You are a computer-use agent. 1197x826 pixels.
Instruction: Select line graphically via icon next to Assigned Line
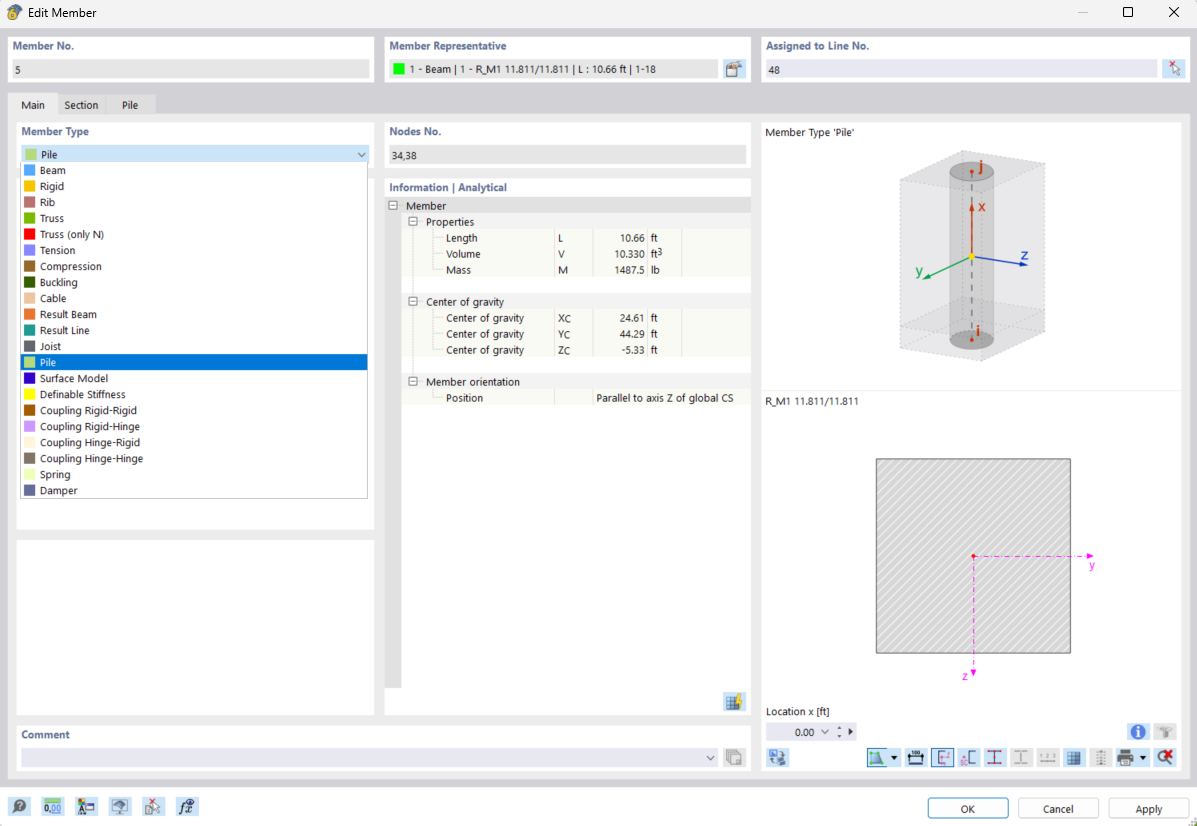(1175, 68)
